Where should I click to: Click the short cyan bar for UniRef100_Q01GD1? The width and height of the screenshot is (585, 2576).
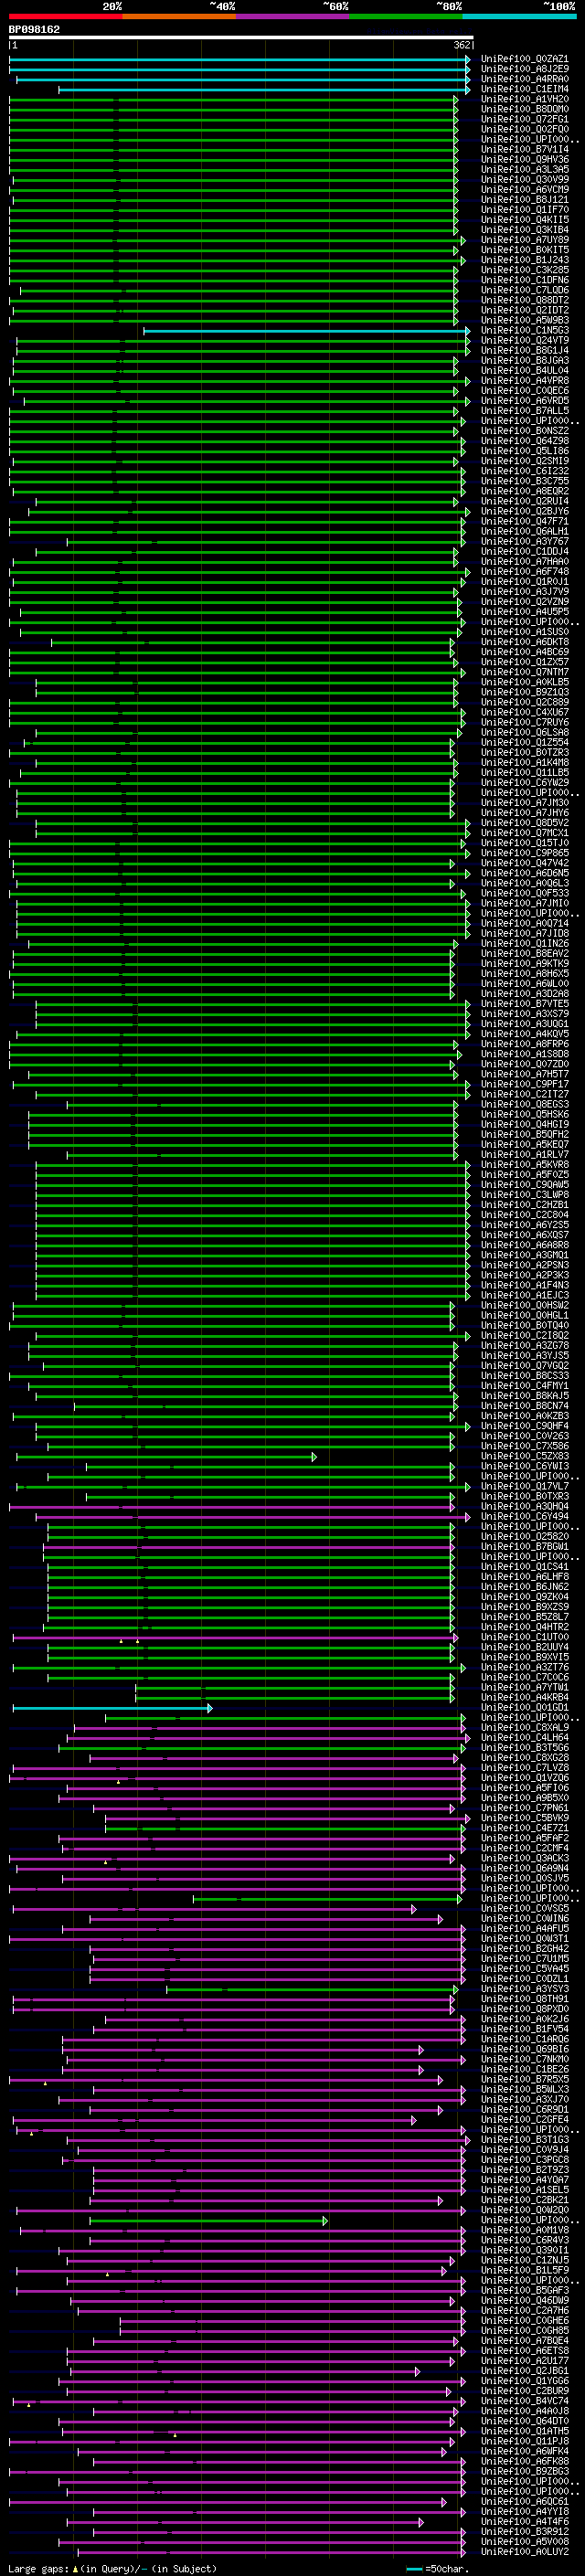click(112, 1708)
